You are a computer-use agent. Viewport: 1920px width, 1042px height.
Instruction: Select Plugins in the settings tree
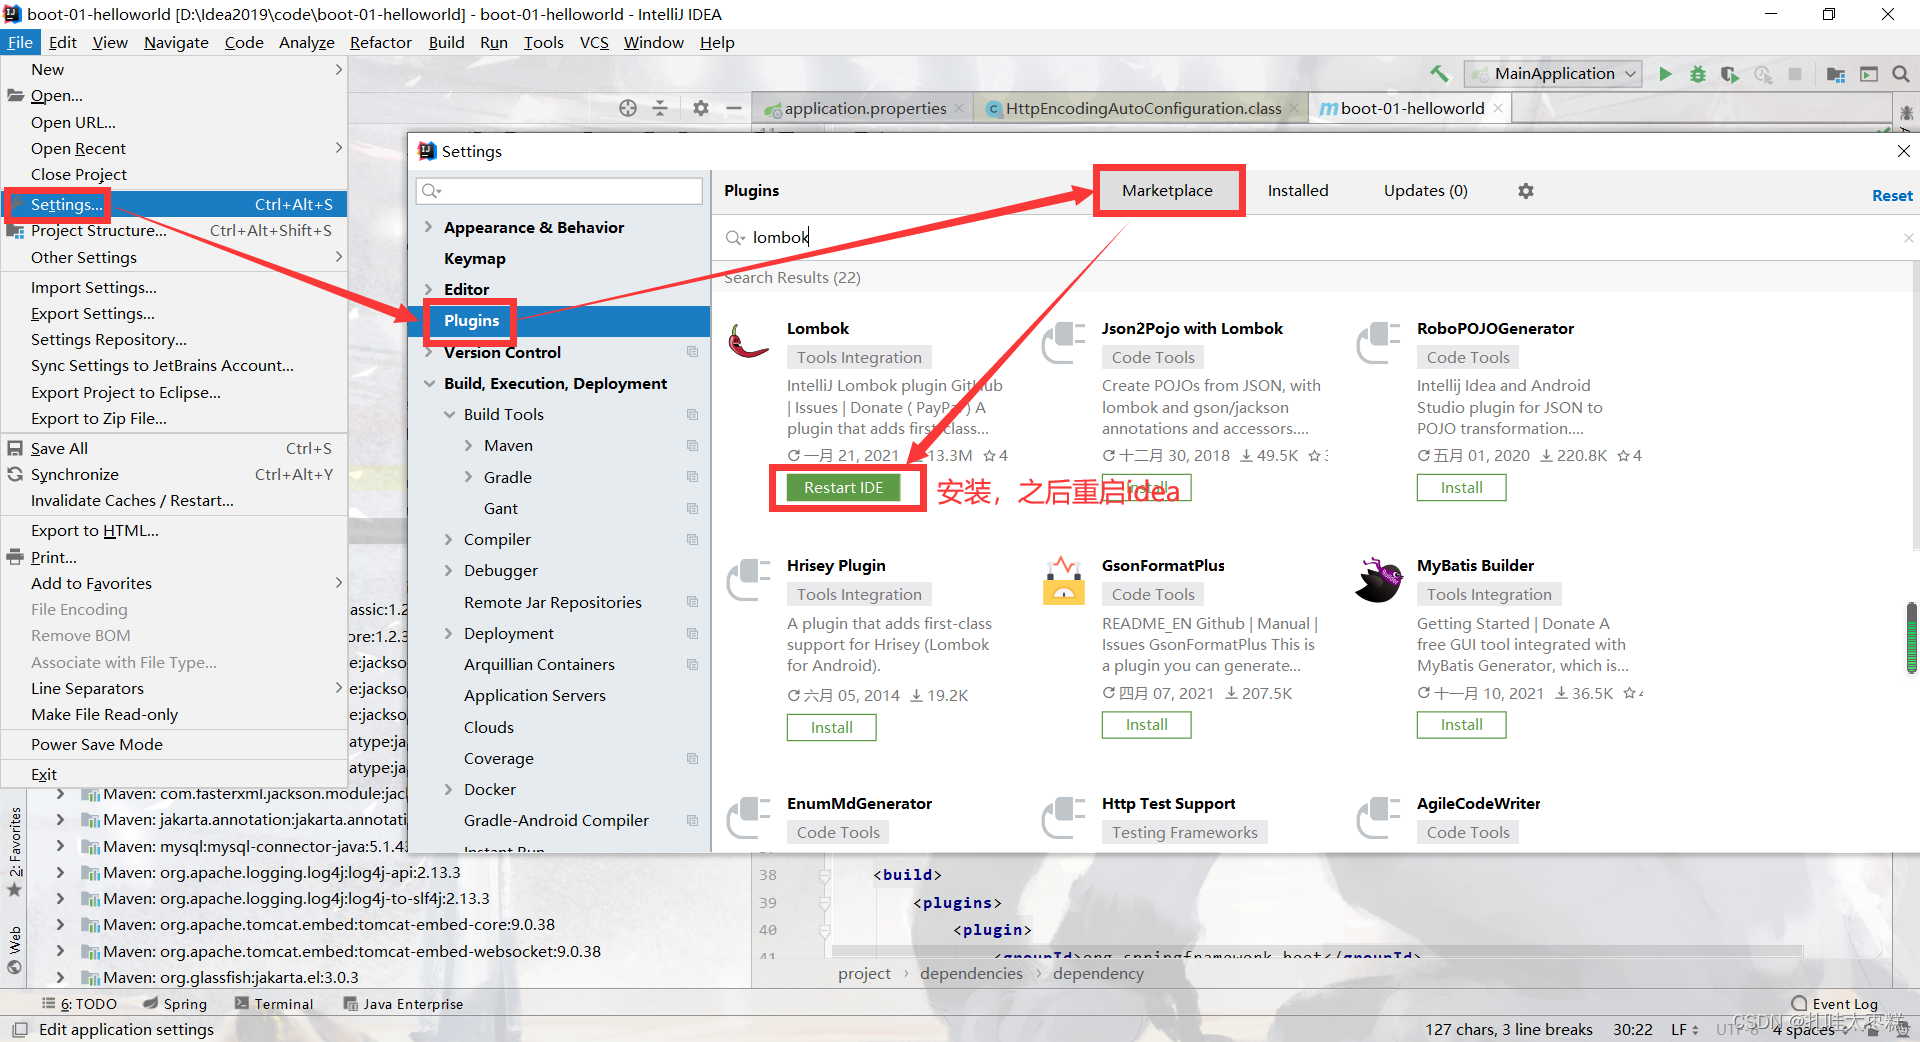coord(559,321)
